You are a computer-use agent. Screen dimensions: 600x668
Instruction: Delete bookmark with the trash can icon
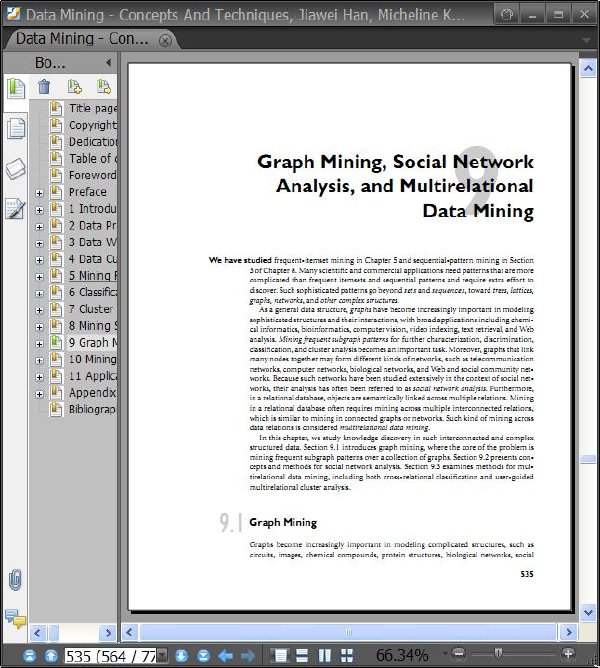(44, 86)
